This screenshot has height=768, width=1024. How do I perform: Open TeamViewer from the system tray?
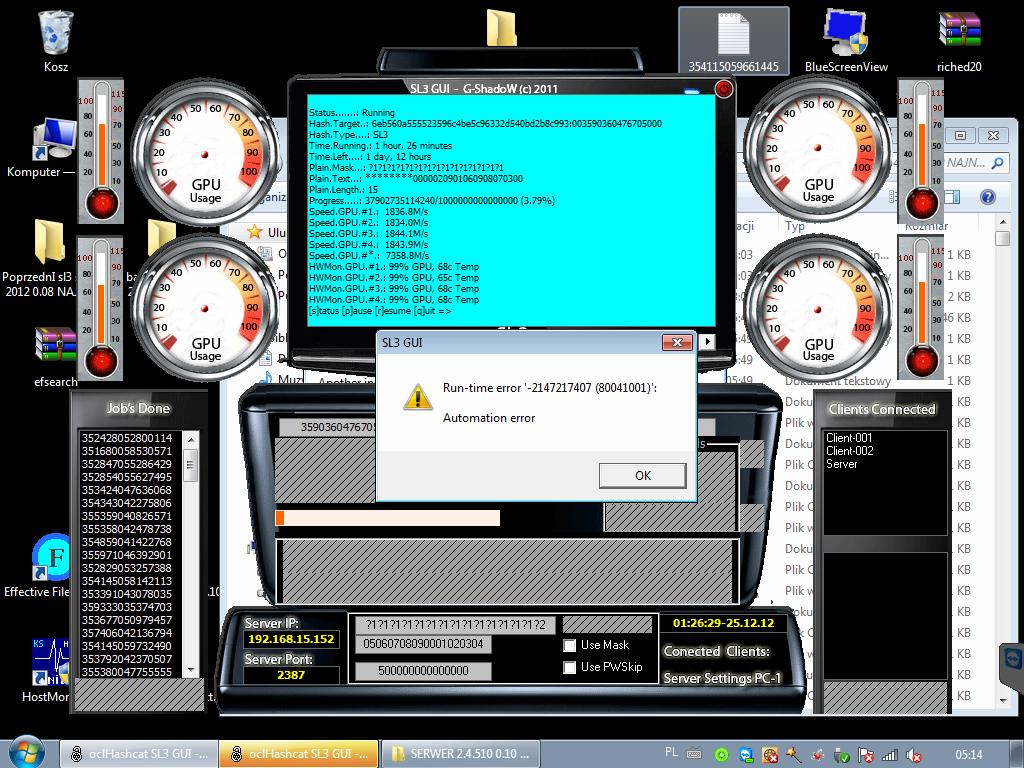[x=746, y=755]
